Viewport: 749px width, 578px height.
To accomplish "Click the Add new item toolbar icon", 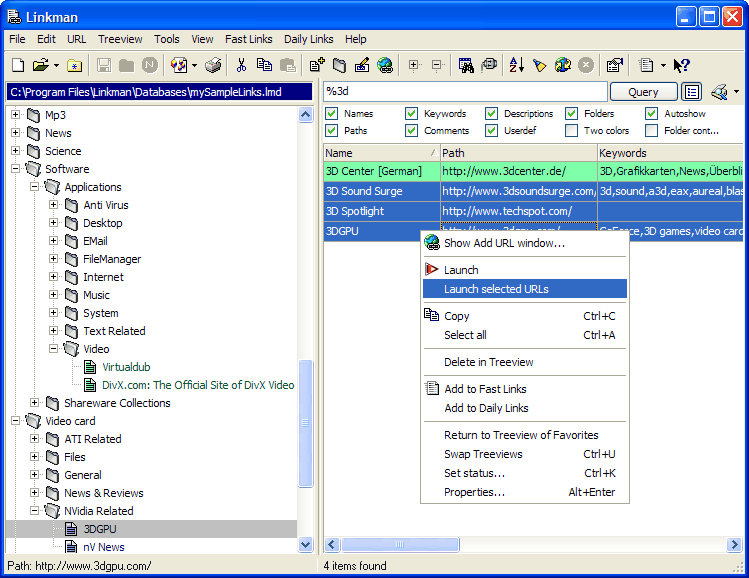I will click(x=317, y=65).
